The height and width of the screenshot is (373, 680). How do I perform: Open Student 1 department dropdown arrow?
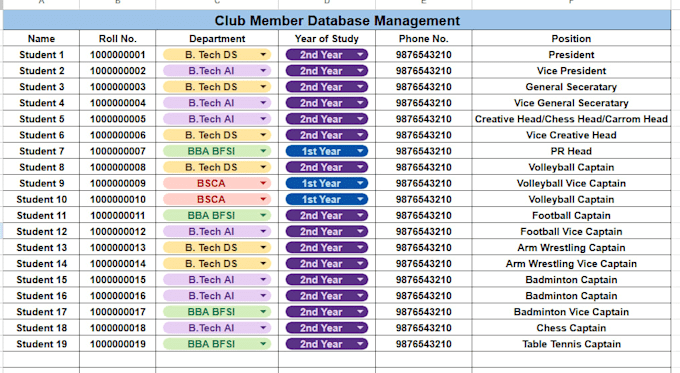(x=263, y=55)
